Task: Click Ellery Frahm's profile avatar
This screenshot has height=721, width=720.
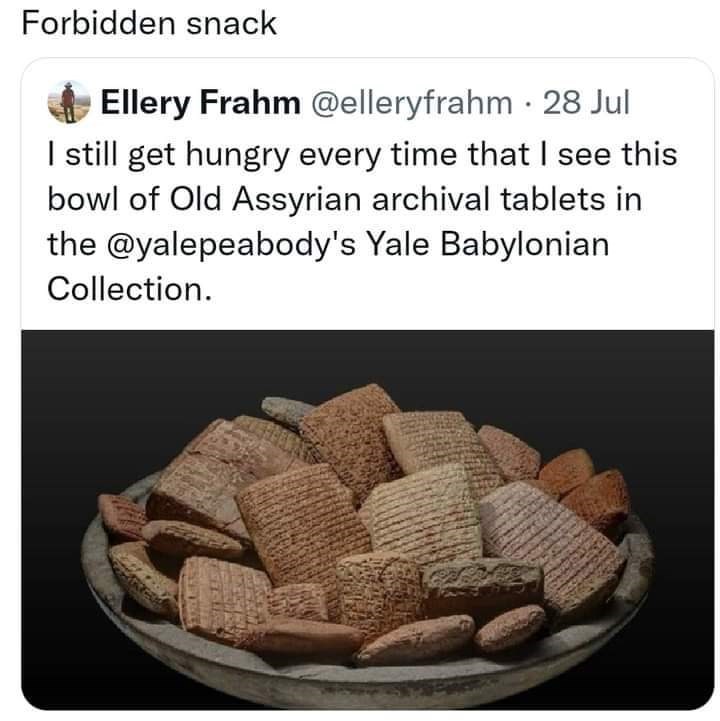Action: click(x=68, y=105)
